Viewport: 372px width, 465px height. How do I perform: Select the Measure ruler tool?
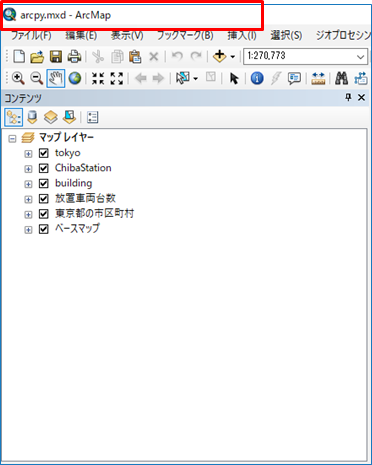(318, 78)
